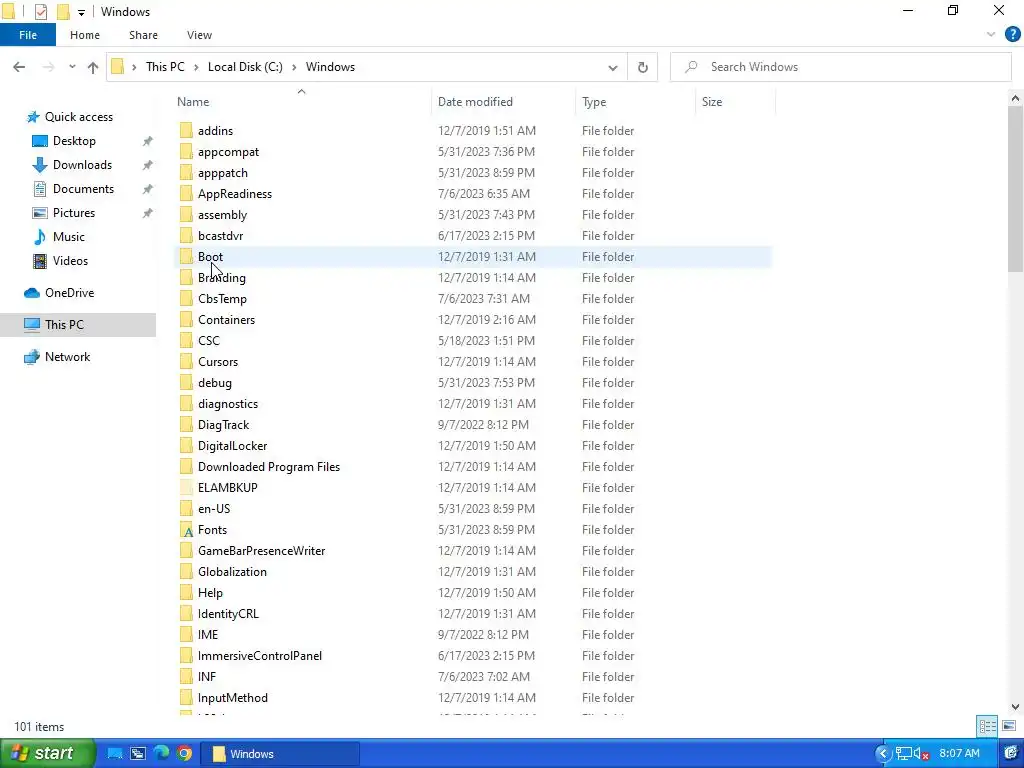Click Quick access star icon
The image size is (1024, 768).
(33, 117)
